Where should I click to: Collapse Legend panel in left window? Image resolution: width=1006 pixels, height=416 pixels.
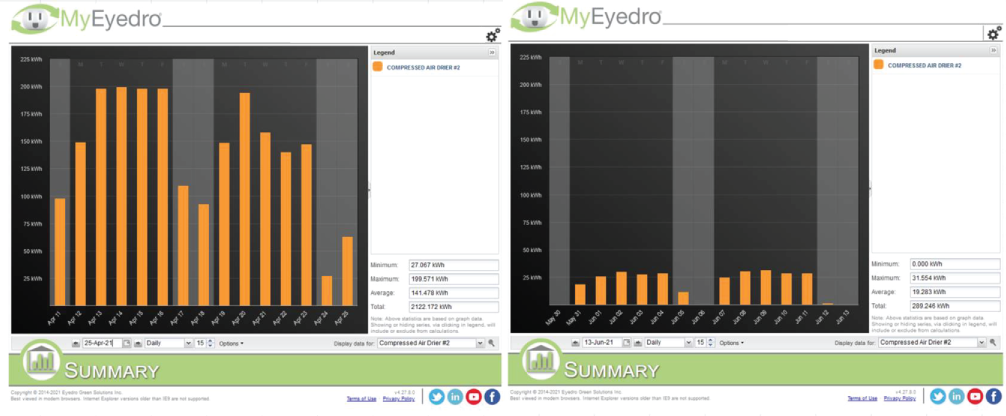click(x=493, y=53)
